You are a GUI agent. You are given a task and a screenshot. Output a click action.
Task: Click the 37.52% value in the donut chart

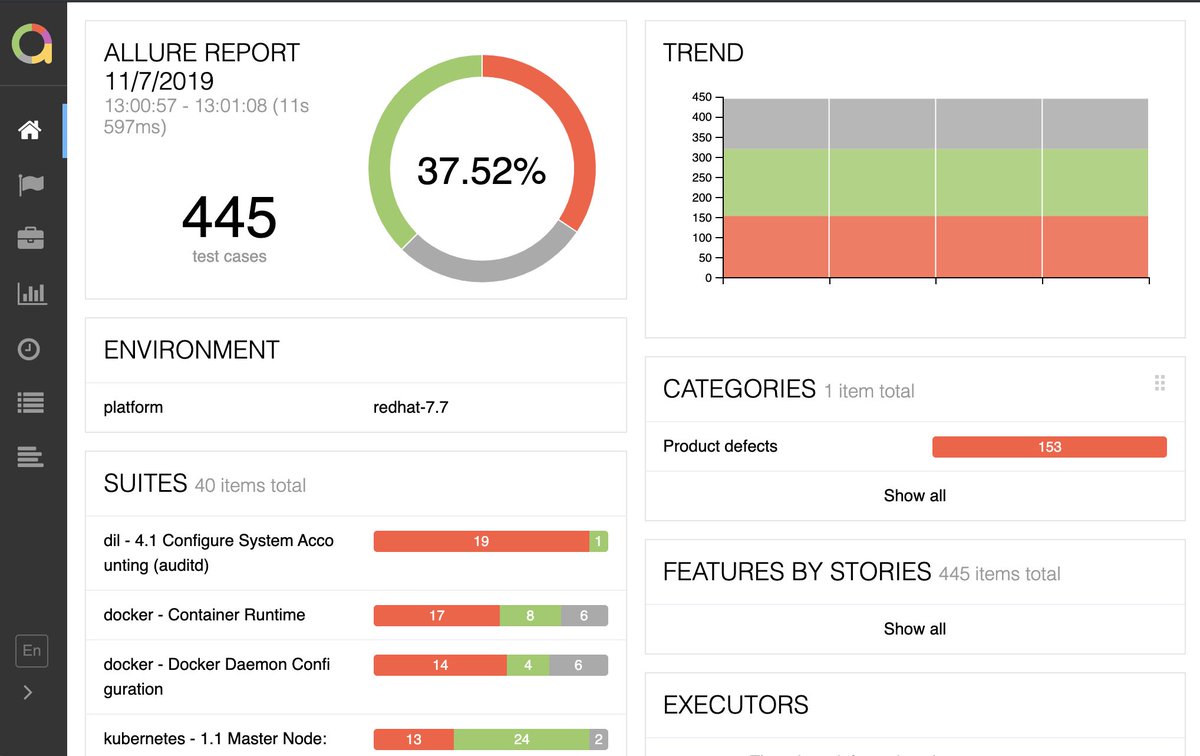pyautogui.click(x=482, y=171)
